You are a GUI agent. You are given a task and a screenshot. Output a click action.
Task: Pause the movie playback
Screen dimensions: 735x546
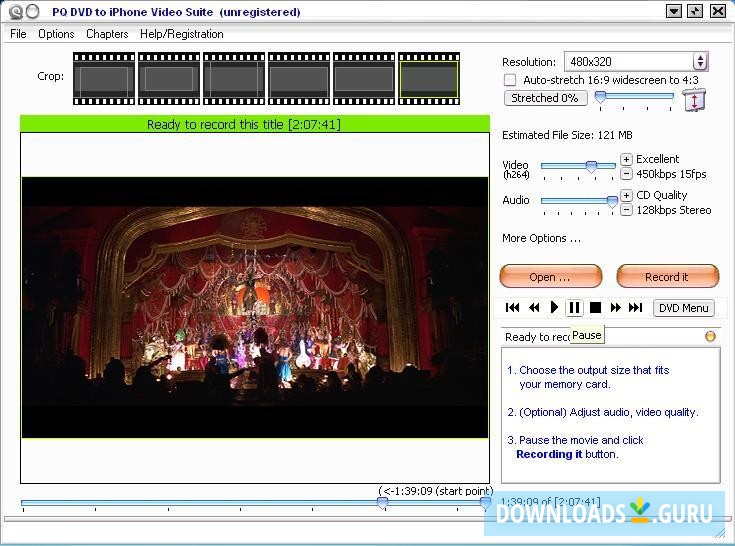pyautogui.click(x=574, y=308)
